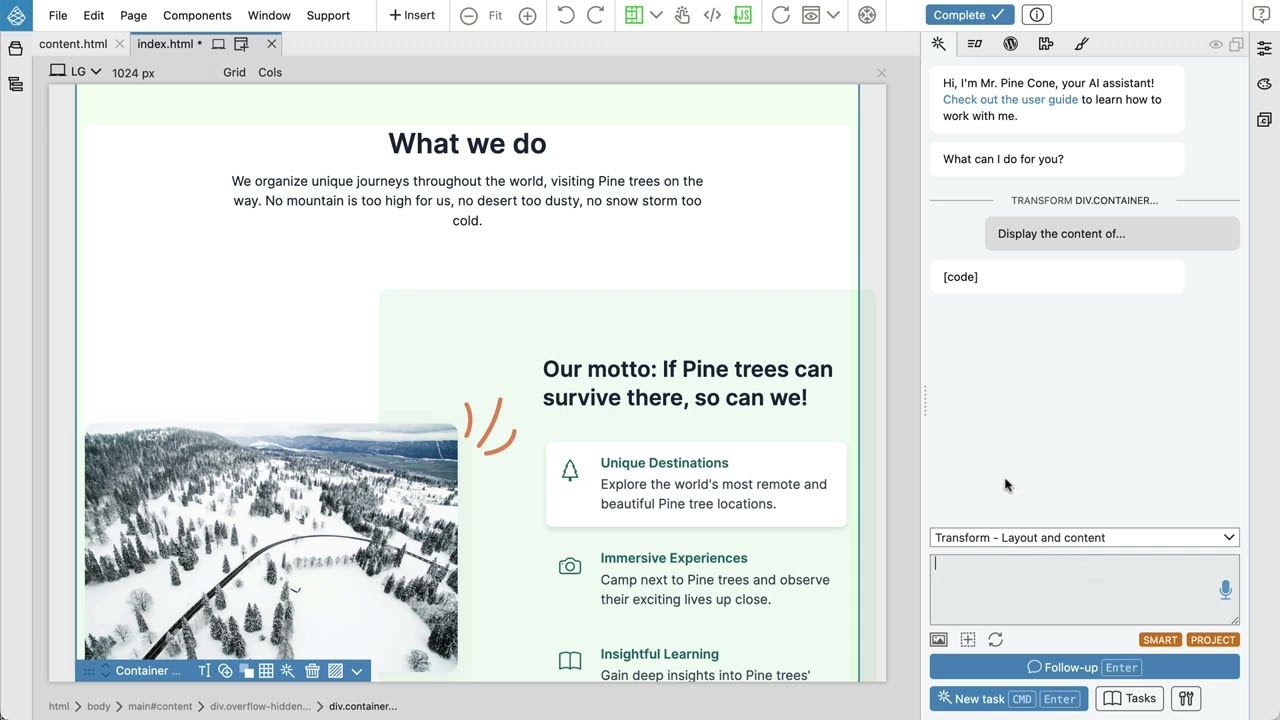
Task: Select Fit zoom level
Action: pyautogui.click(x=495, y=15)
